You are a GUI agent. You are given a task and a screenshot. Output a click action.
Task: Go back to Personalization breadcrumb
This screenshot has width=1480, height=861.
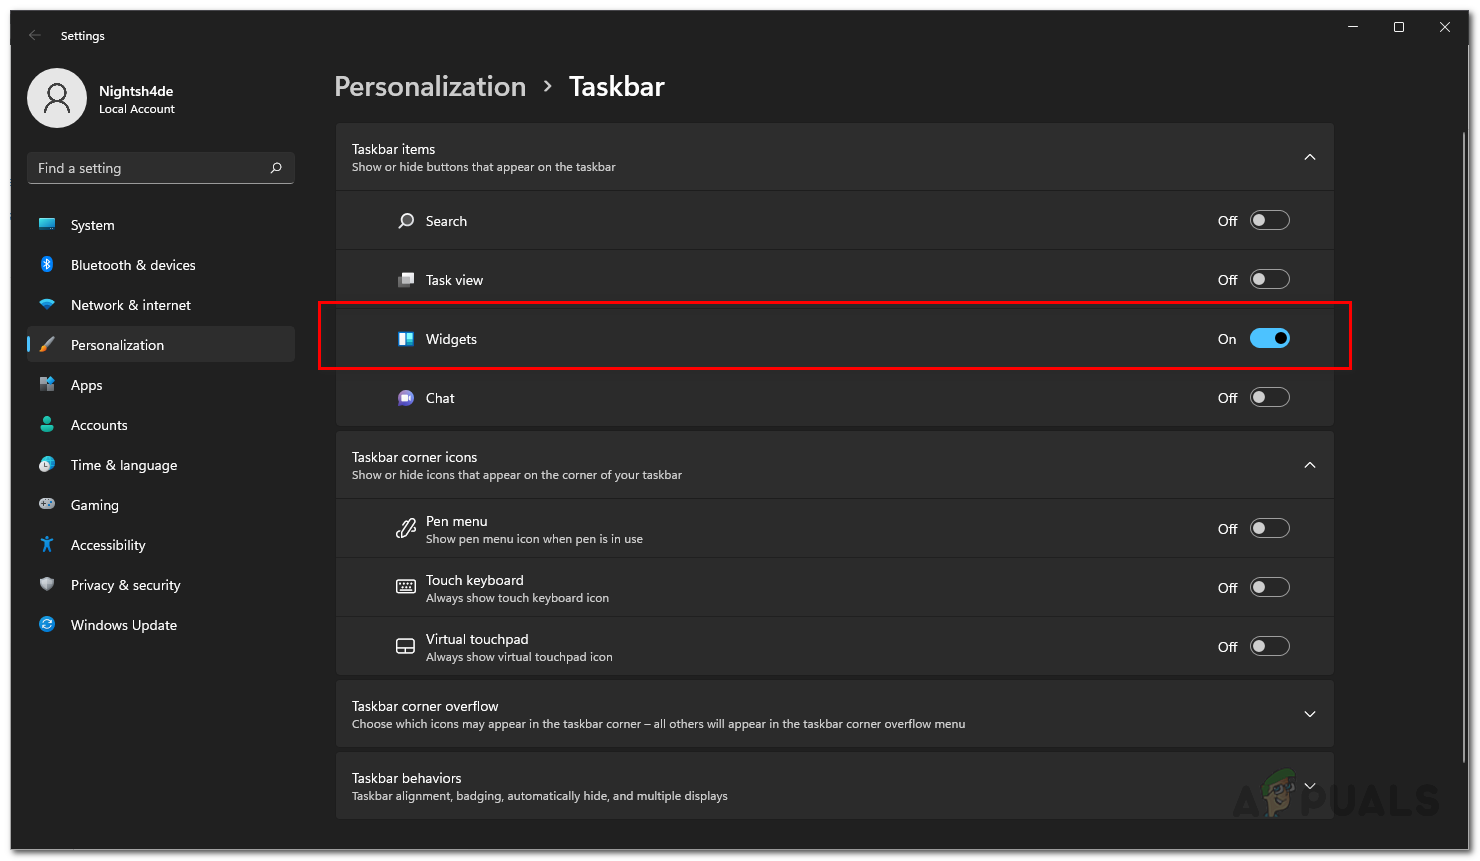click(x=430, y=87)
